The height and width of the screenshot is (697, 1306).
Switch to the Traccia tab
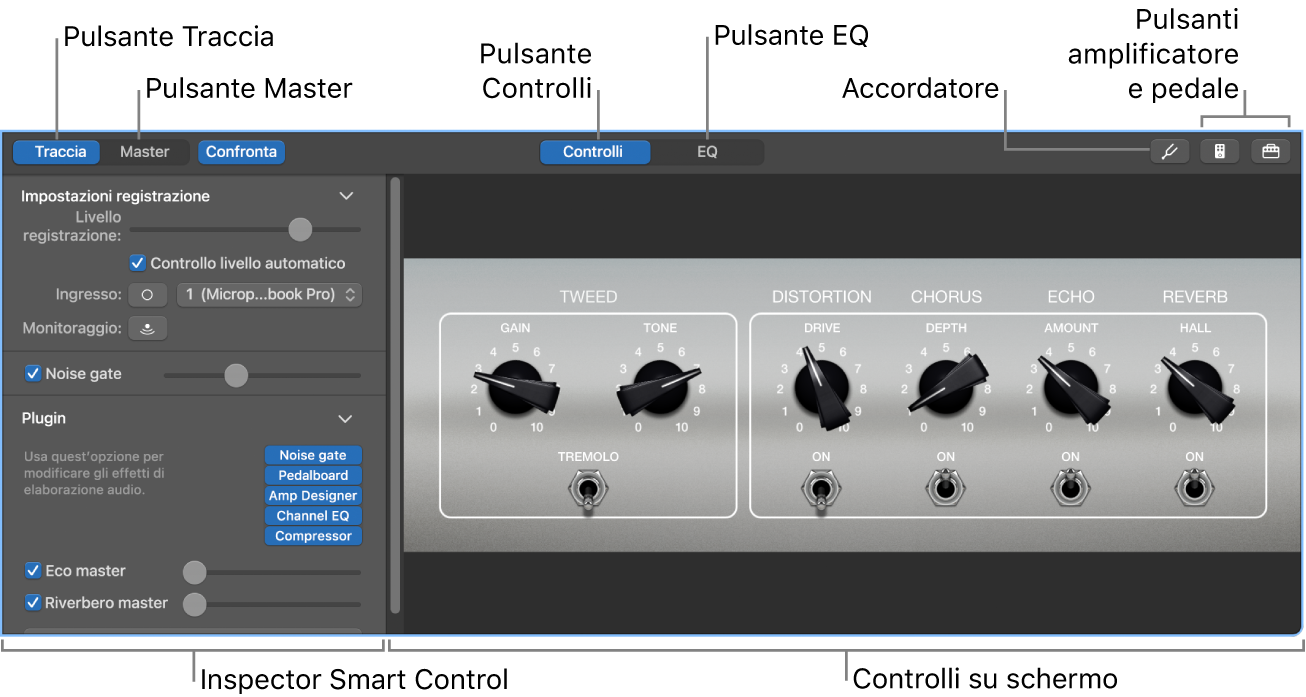pos(57,152)
